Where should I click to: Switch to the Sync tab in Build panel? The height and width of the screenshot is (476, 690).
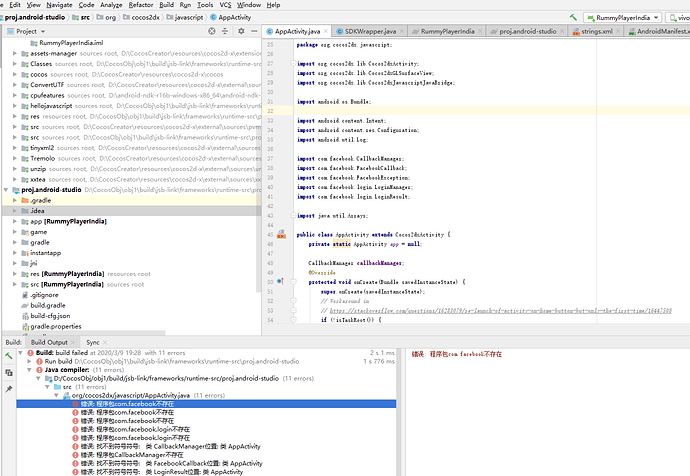(x=92, y=342)
